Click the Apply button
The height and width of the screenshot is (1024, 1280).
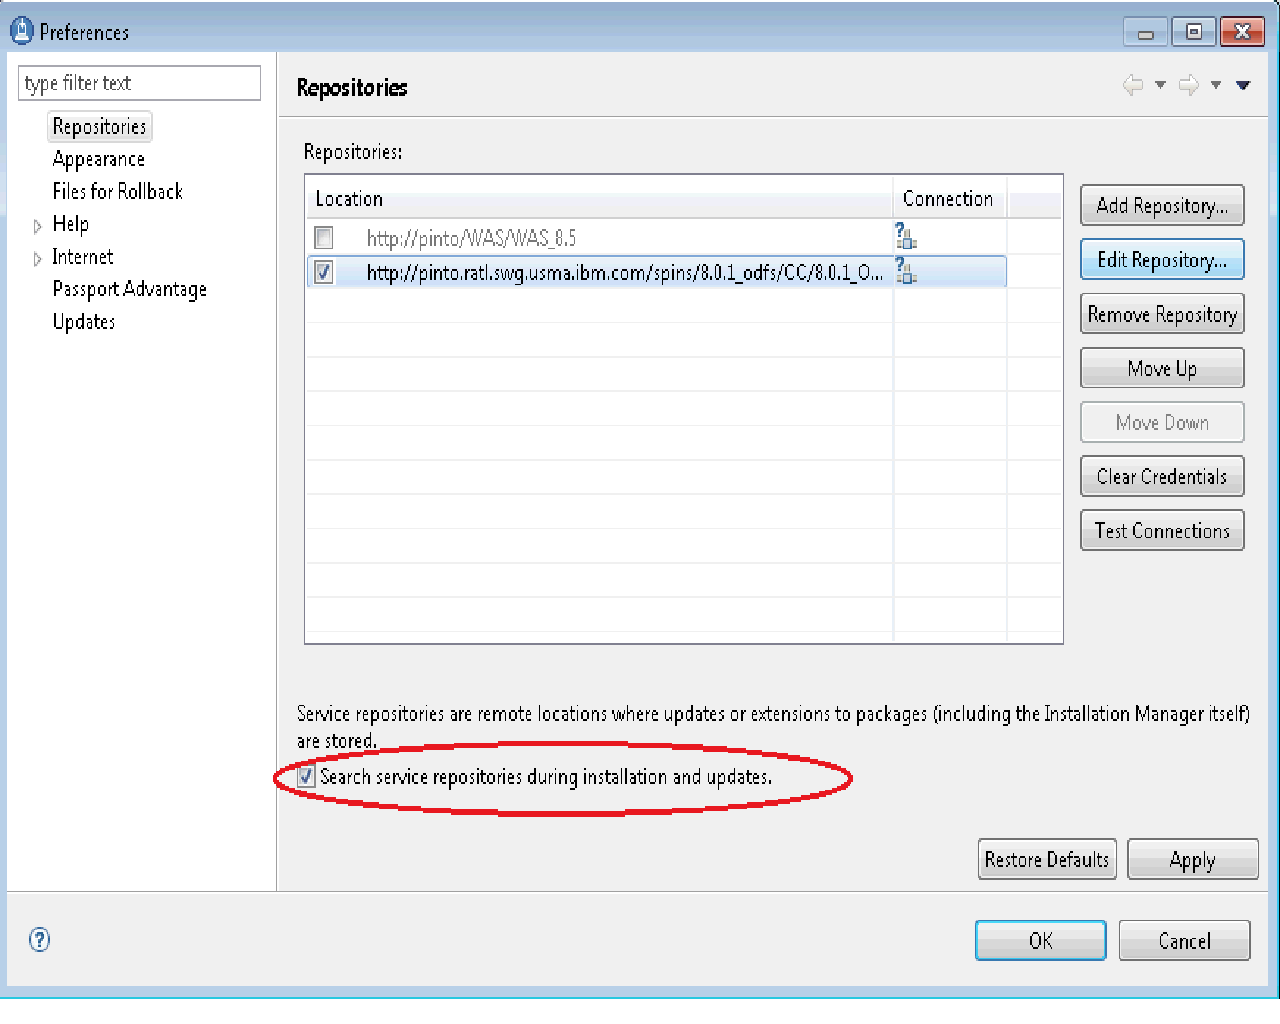point(1192,859)
